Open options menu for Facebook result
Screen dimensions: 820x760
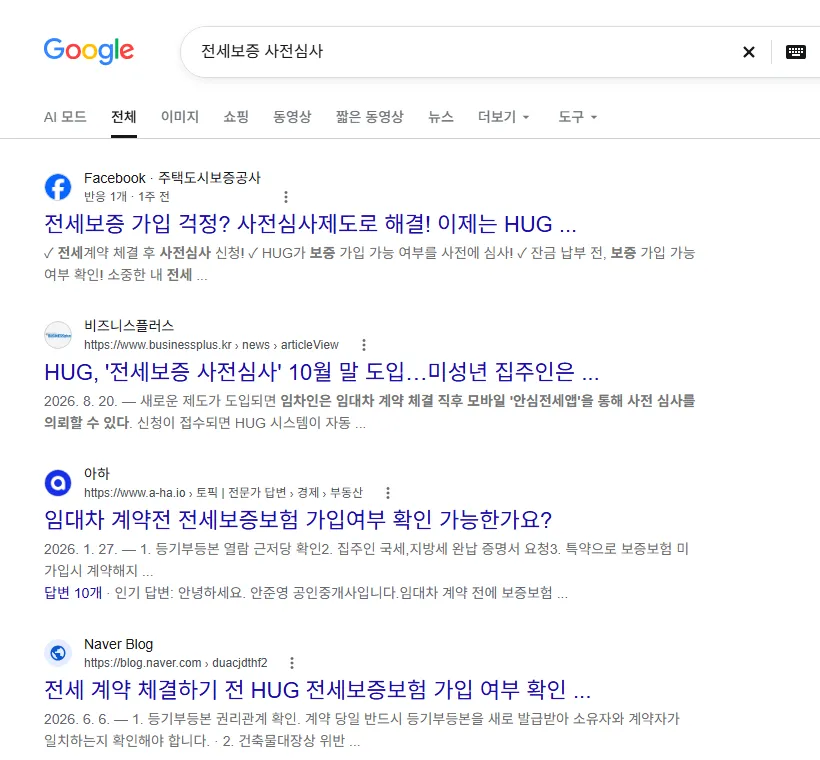coord(286,197)
